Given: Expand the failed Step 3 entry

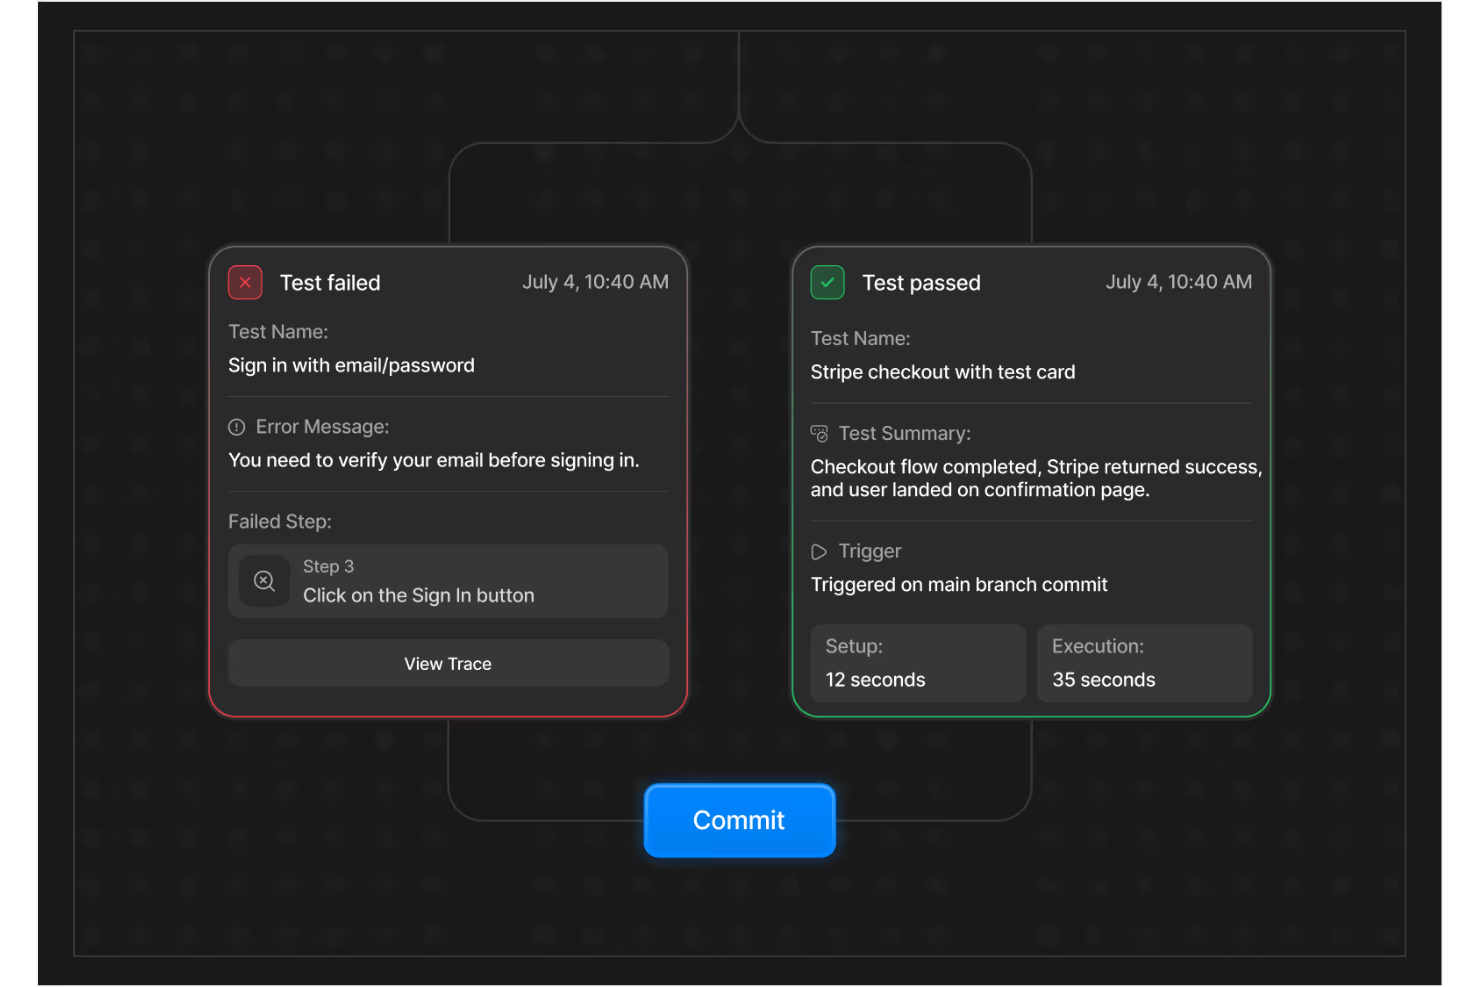Looking at the screenshot, I should coord(447,581).
